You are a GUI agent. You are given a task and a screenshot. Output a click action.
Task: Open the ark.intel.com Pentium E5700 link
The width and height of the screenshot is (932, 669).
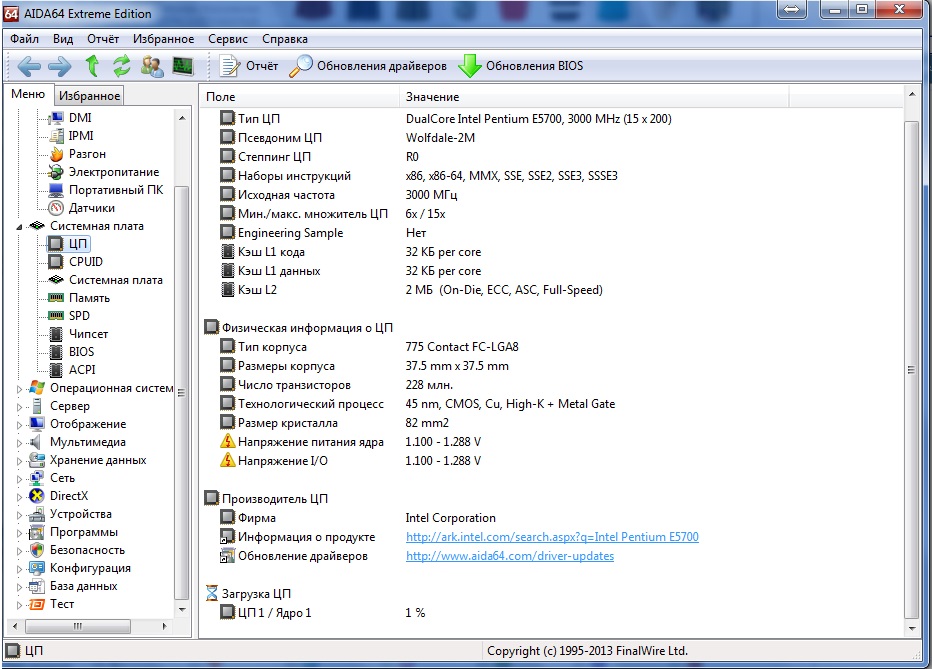coord(552,537)
